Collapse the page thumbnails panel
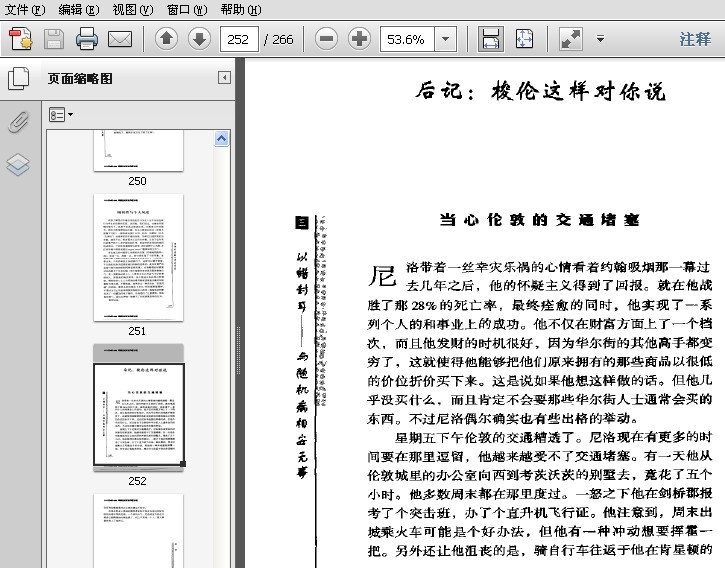This screenshot has height=568, width=725. 225,78
